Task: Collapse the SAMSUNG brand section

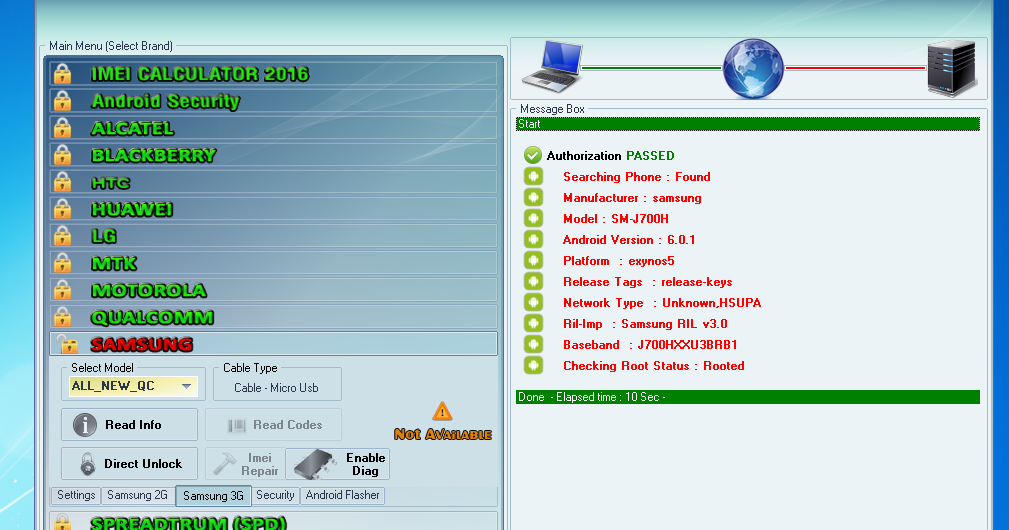Action: 273,344
